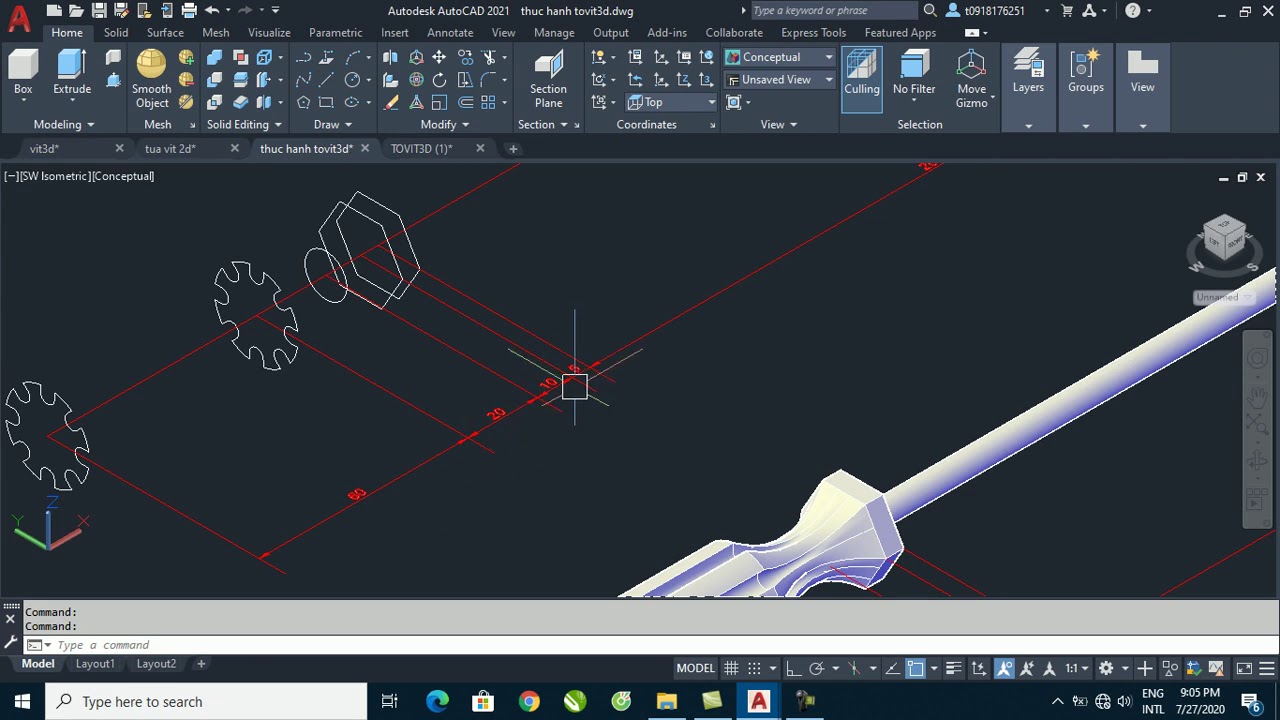The height and width of the screenshot is (720, 1280).
Task: Open the Solid ribbon tab
Action: 116,33
